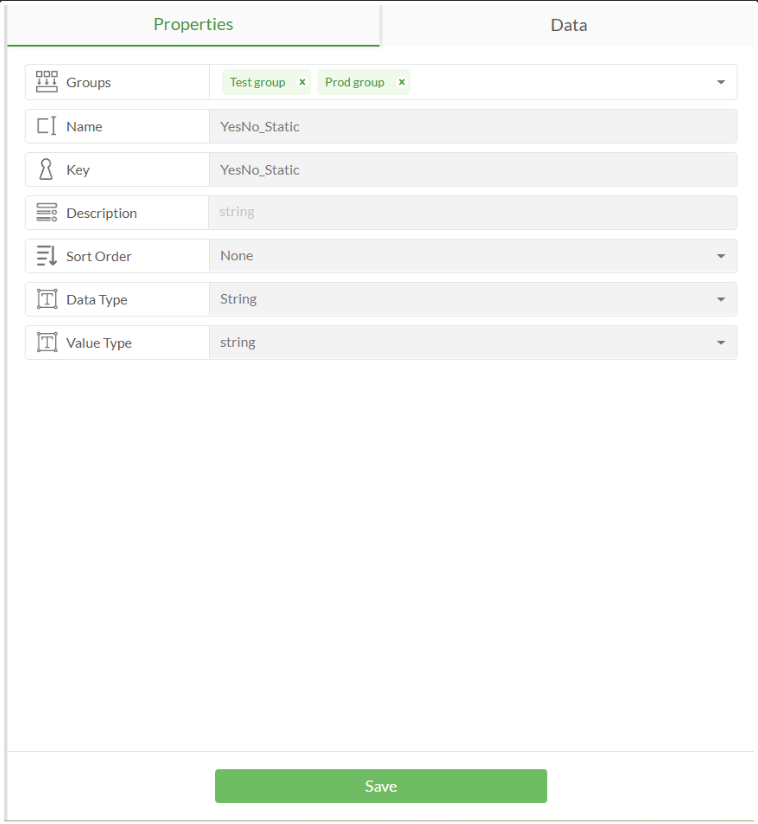
Task: Click the Sort Order arrow icon
Action: pyautogui.click(x=46, y=256)
